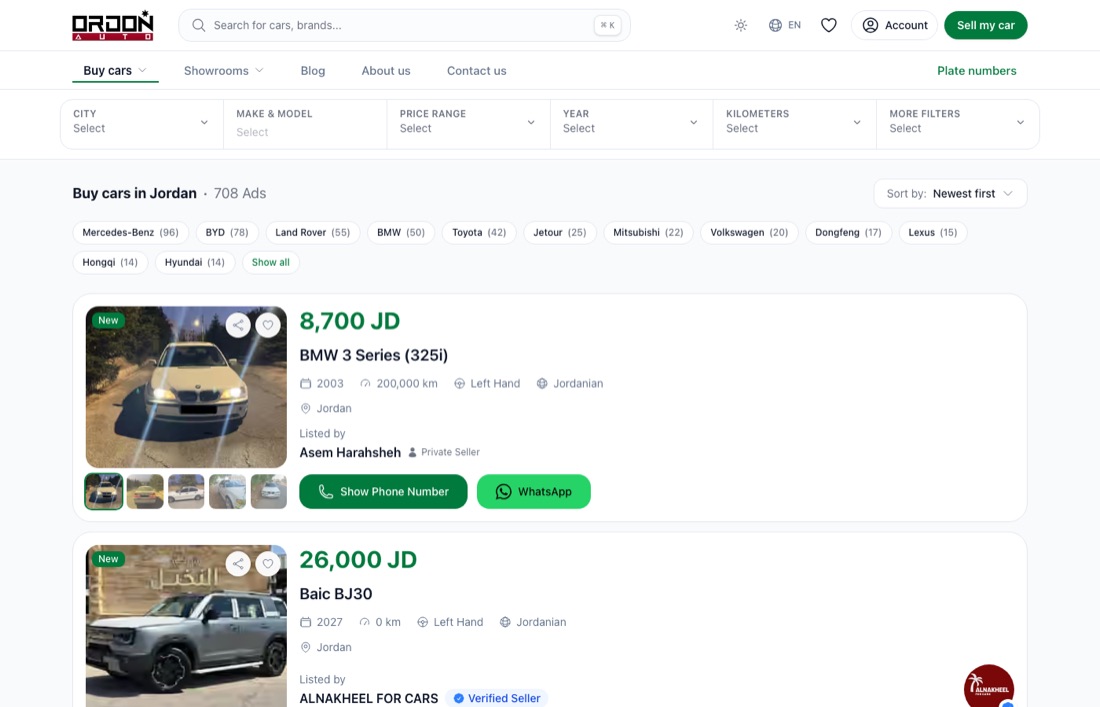This screenshot has height=707, width=1100.
Task: Filter by Mercedes-Benz (96) chip
Action: click(130, 232)
